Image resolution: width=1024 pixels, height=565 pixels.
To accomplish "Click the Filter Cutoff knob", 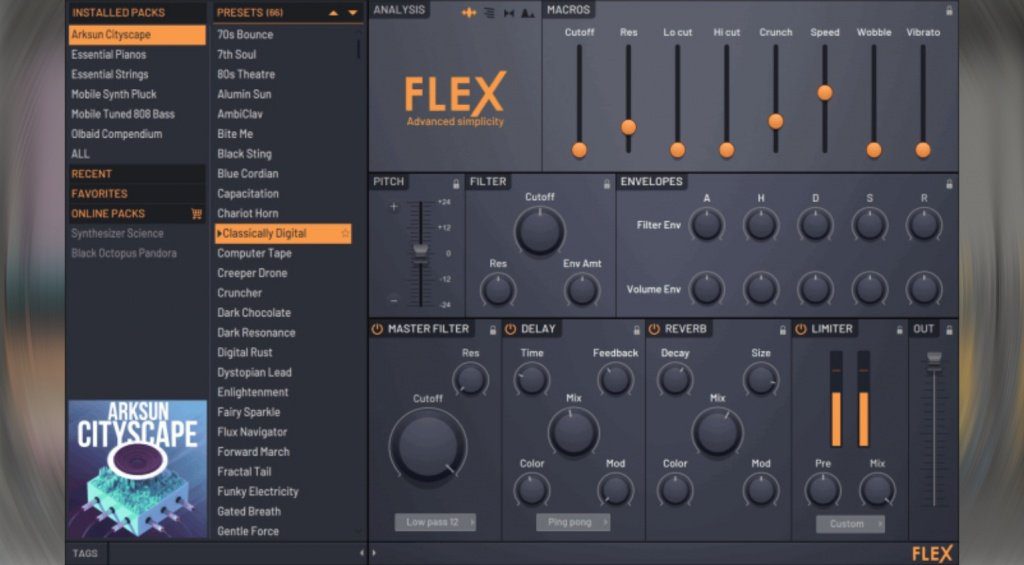I will 539,231.
